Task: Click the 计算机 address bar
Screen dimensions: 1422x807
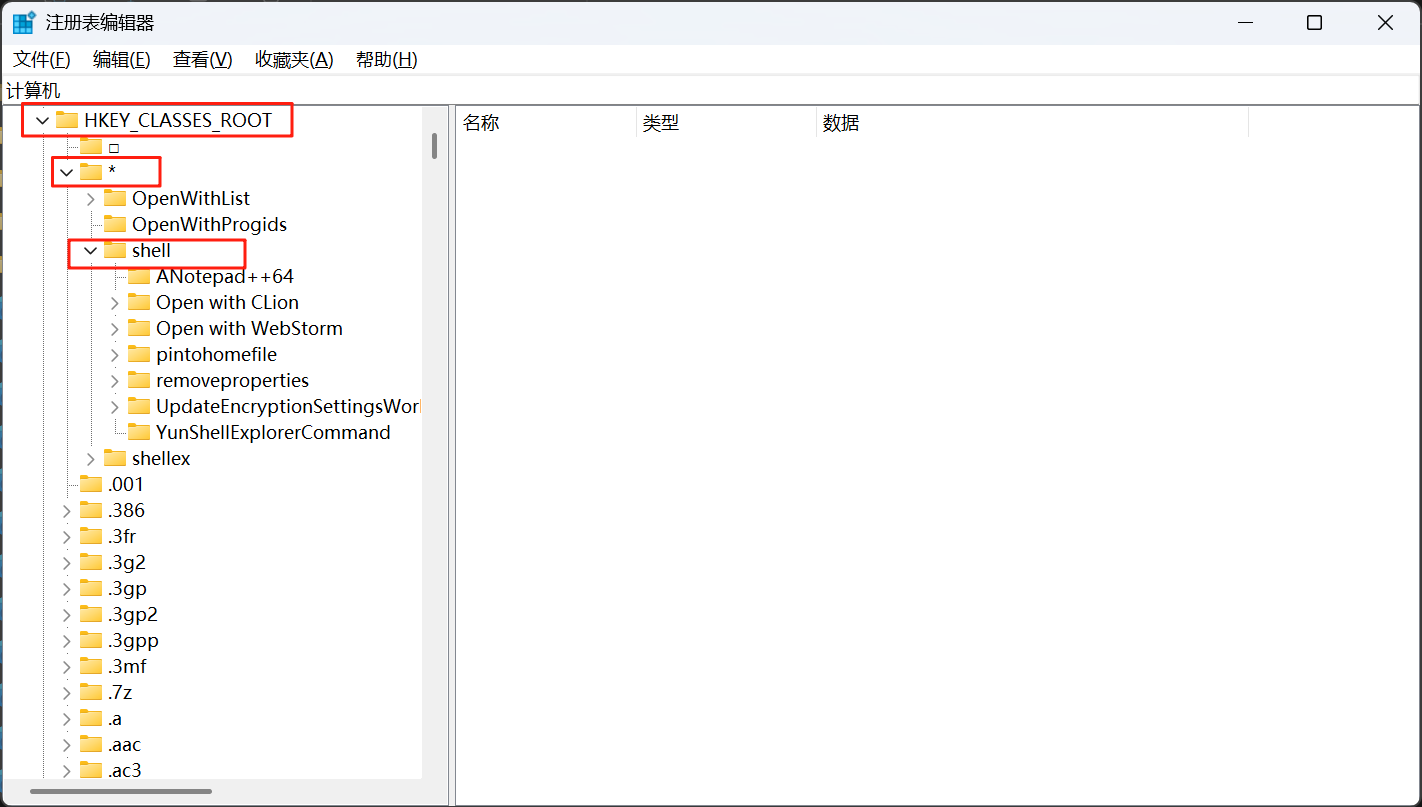Action: [710, 91]
